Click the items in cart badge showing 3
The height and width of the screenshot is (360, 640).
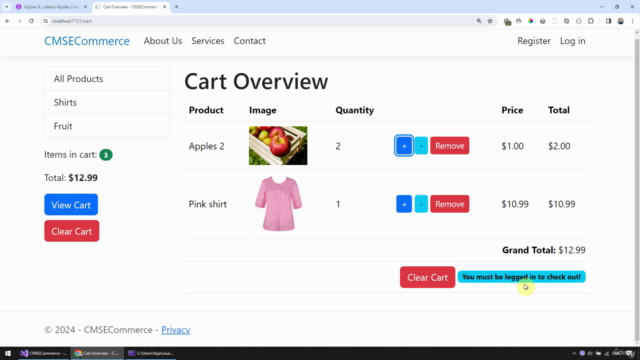click(x=106, y=155)
